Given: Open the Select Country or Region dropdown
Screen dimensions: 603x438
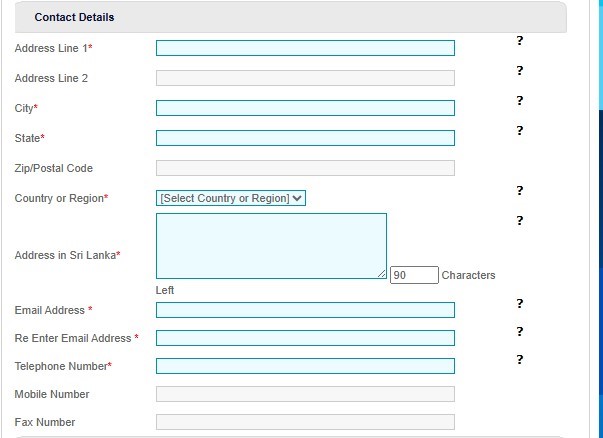Looking at the screenshot, I should tap(231, 198).
